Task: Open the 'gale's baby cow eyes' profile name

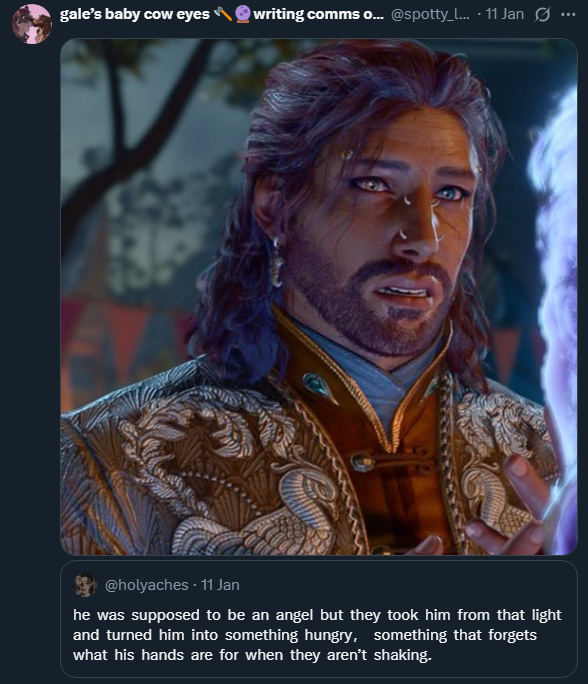Action: click(134, 14)
